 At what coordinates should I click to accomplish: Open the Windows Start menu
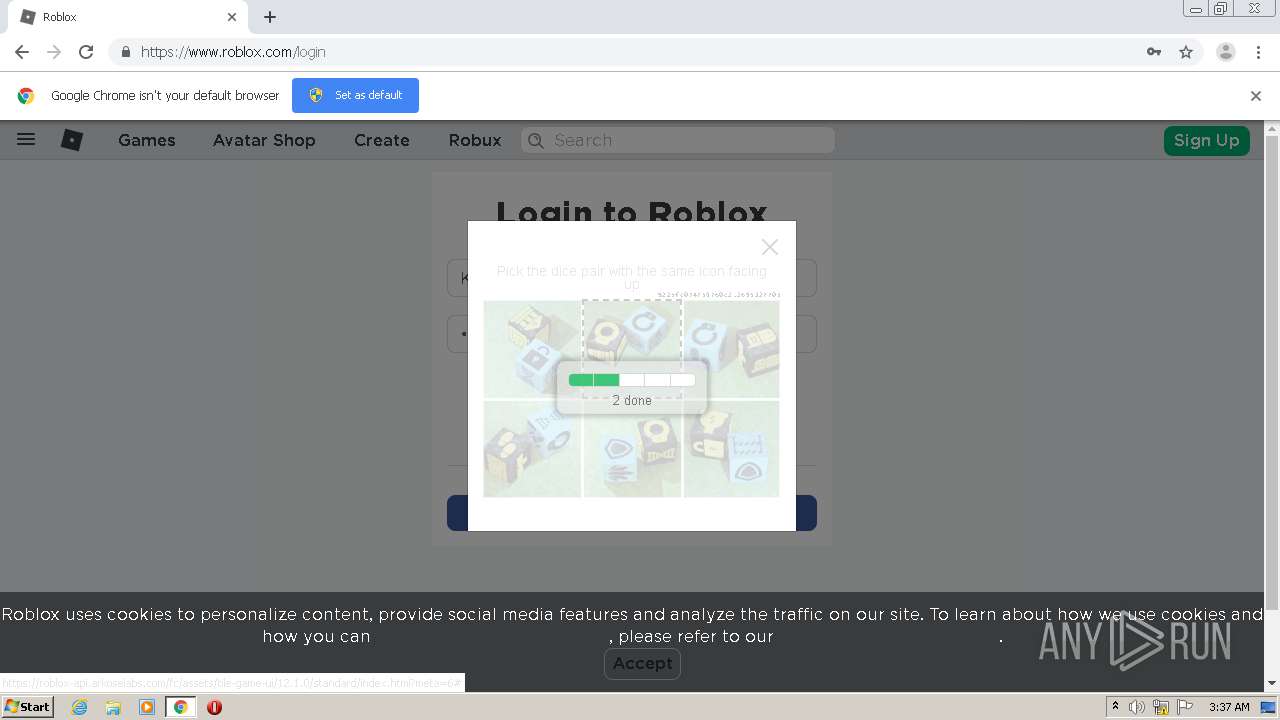[27, 706]
